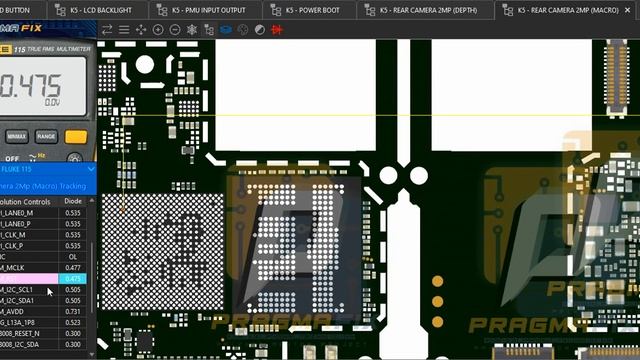Click the gold connector at top right of board

(617, 78)
